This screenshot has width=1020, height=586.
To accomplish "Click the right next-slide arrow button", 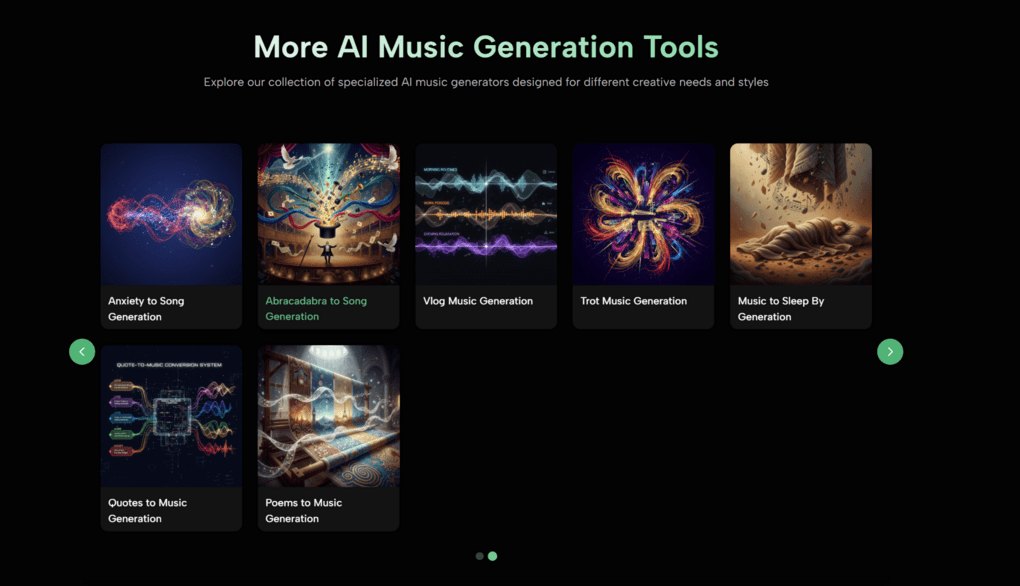I will pos(890,351).
